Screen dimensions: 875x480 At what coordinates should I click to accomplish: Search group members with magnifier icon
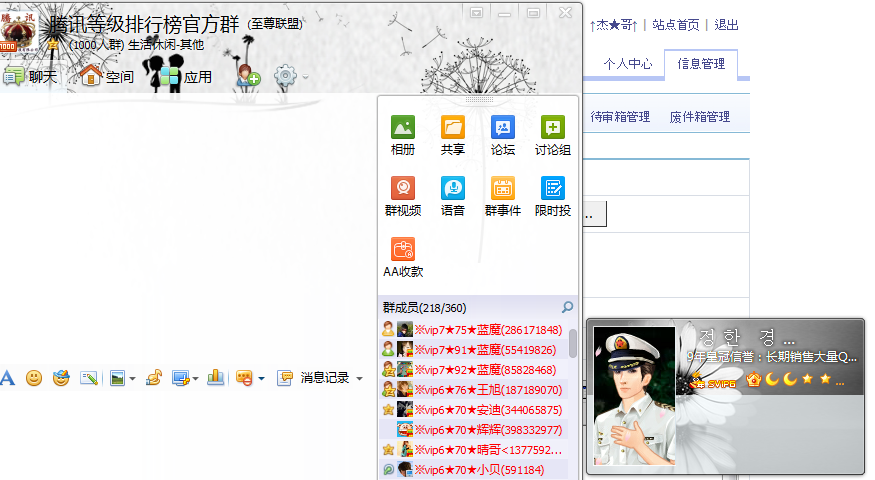[x=567, y=307]
